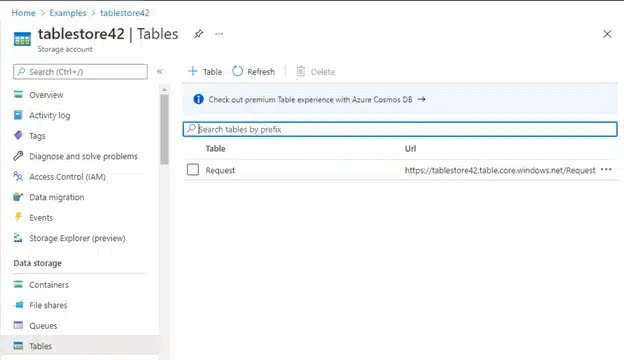
Task: Click the Activity log icon
Action: (18, 115)
